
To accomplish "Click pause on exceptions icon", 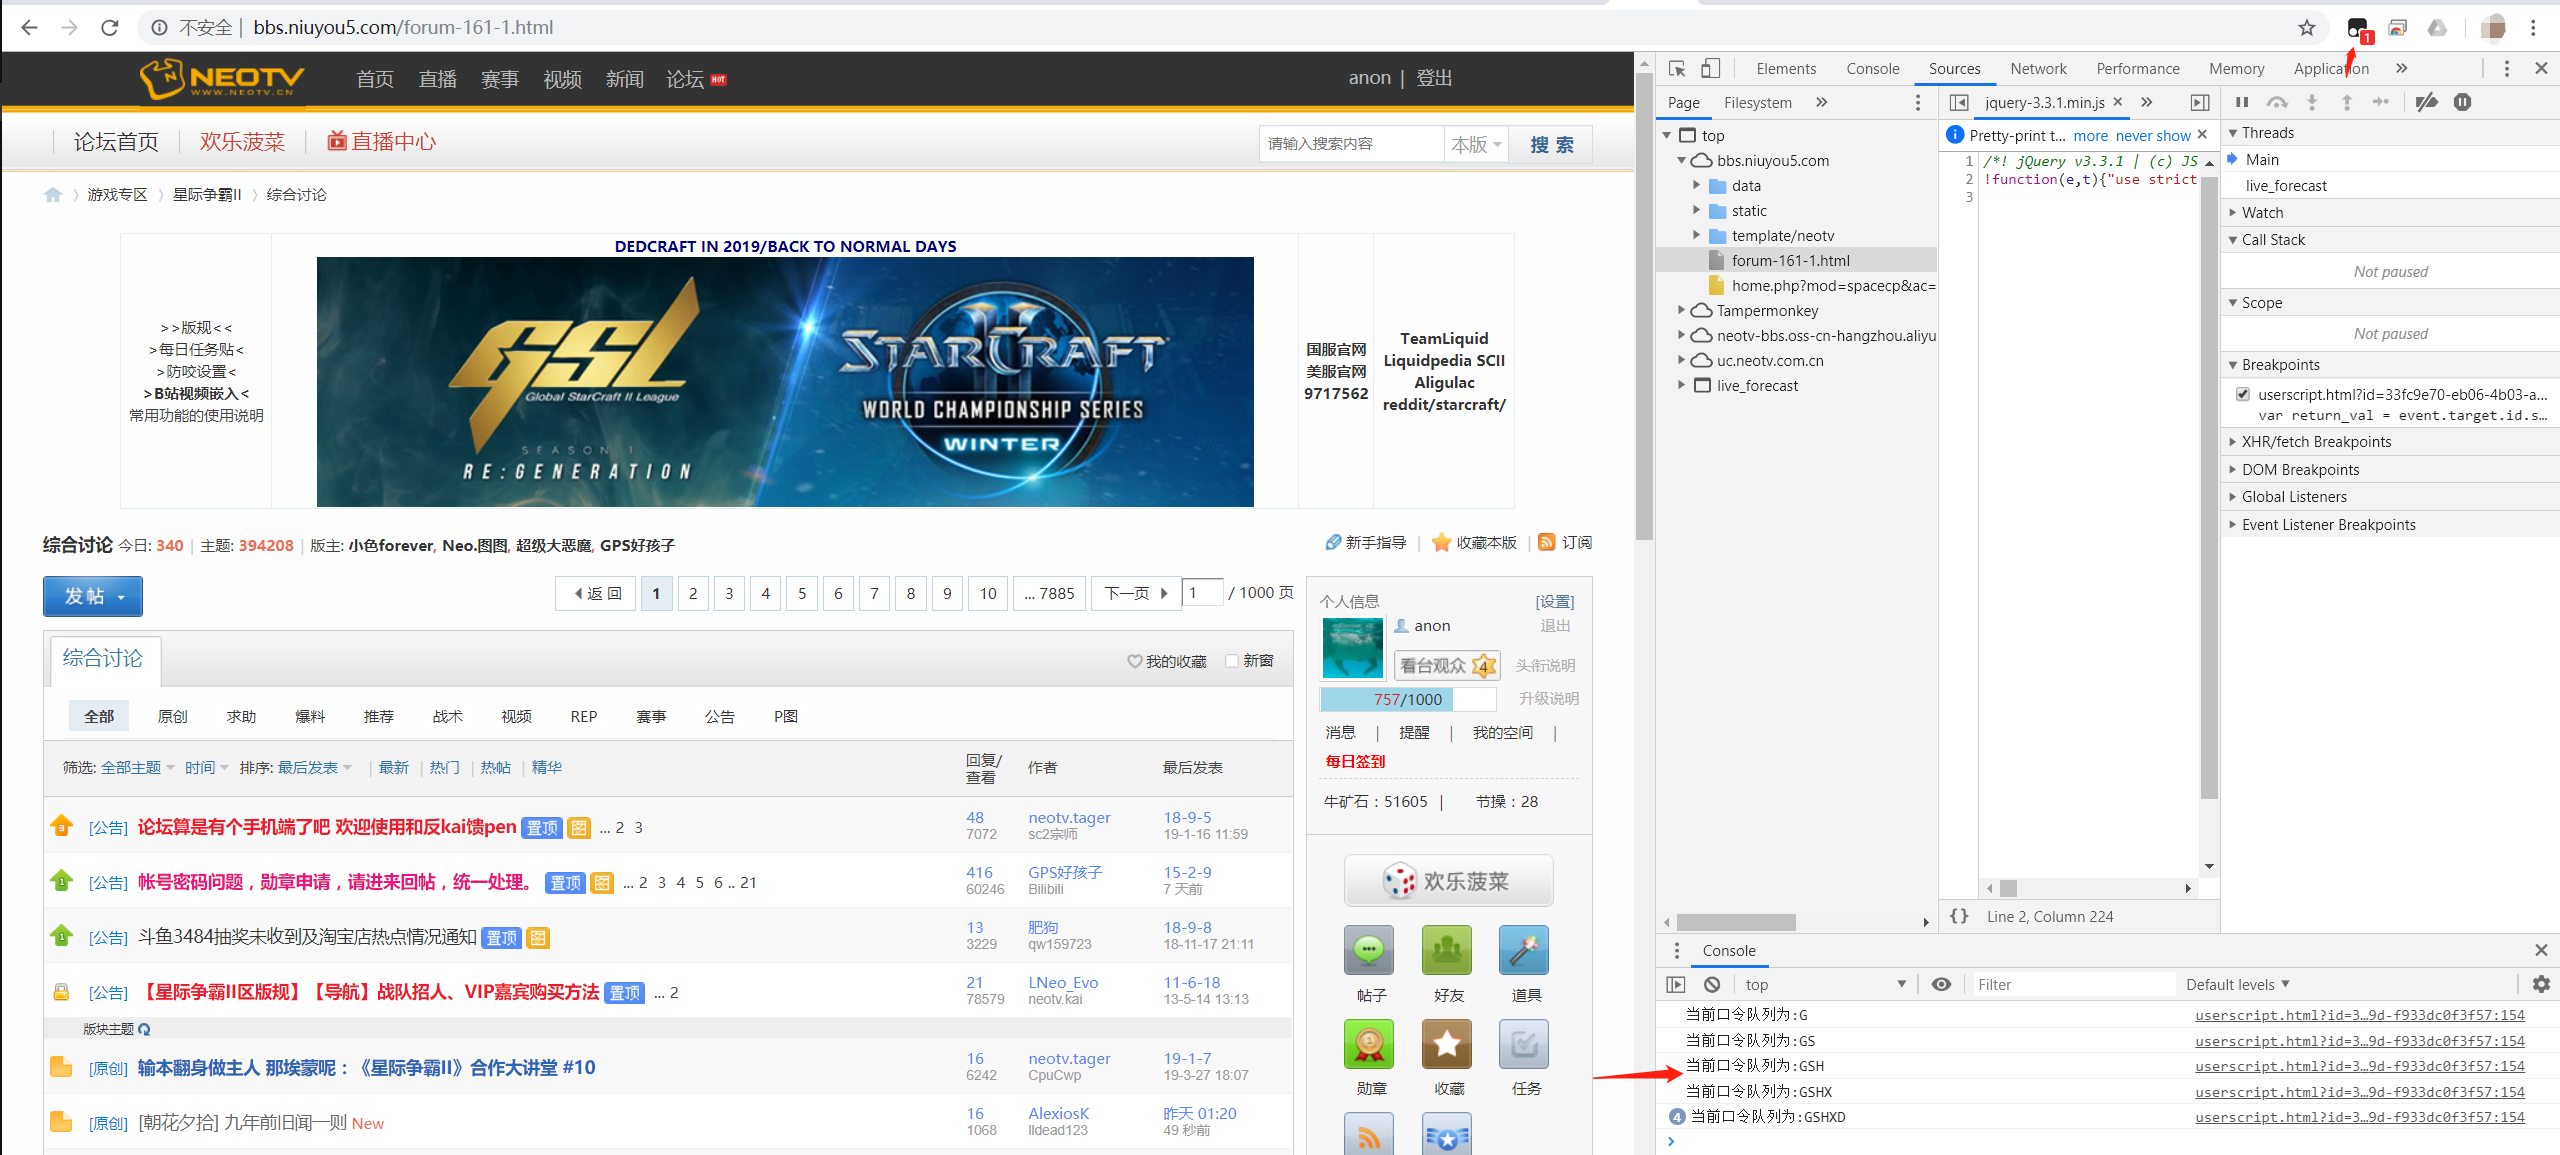I will pyautogui.click(x=2463, y=102).
